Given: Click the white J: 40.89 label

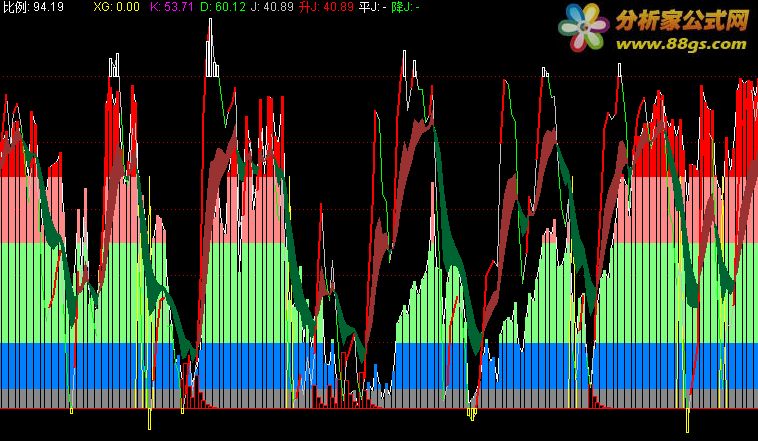Looking at the screenshot, I should pyautogui.click(x=272, y=7).
